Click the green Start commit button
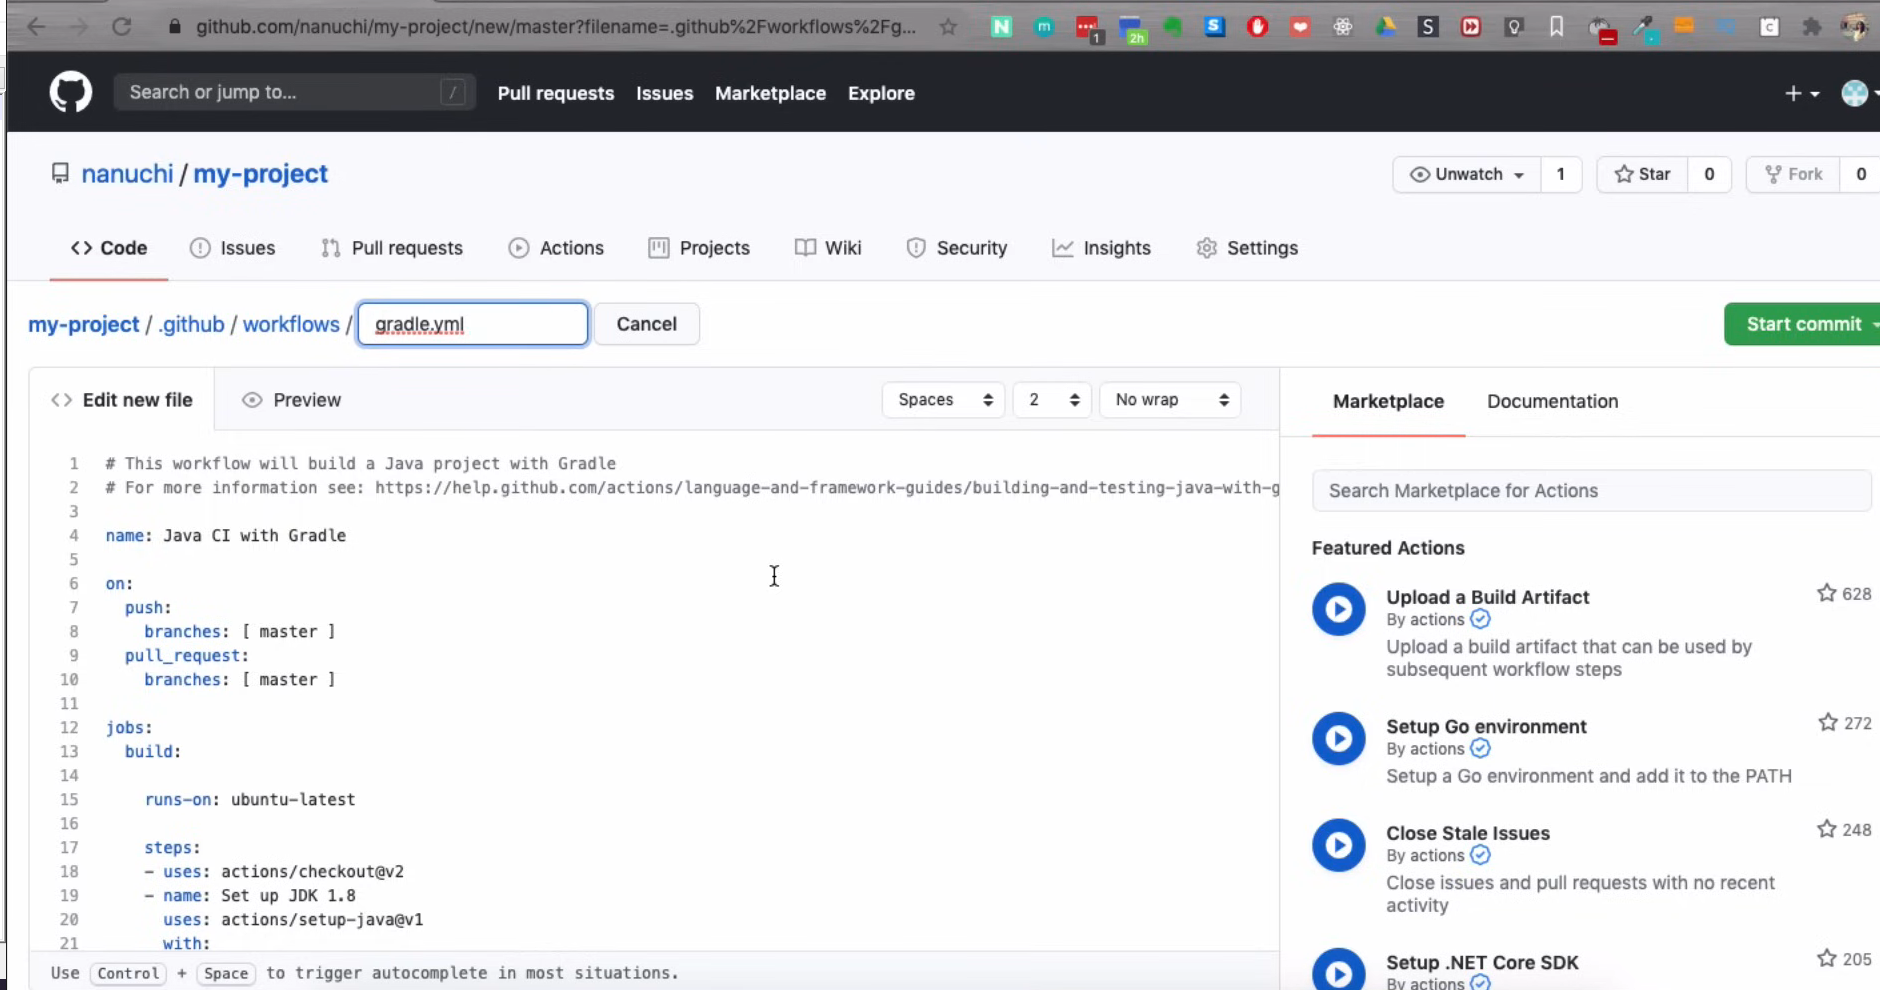1880x990 pixels. [x=1803, y=324]
